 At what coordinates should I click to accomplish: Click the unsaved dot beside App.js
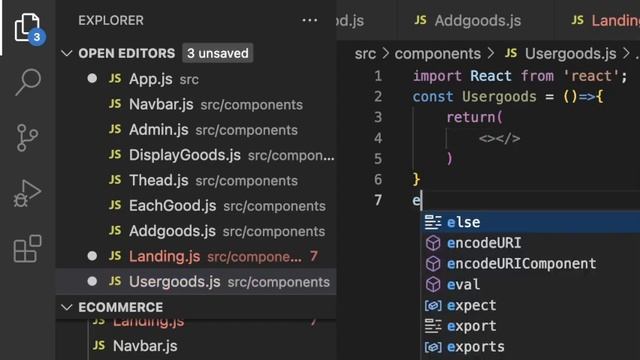point(92,78)
